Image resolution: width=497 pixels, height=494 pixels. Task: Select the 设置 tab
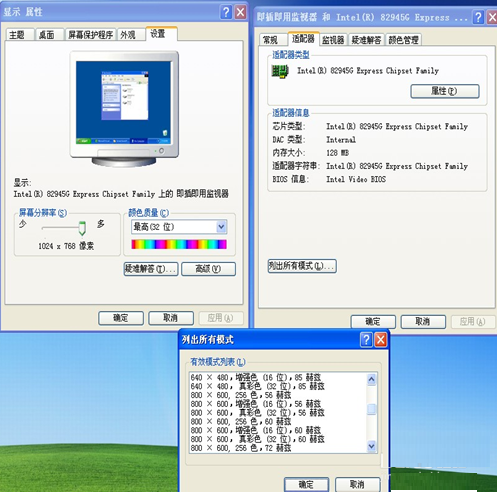[x=161, y=34]
